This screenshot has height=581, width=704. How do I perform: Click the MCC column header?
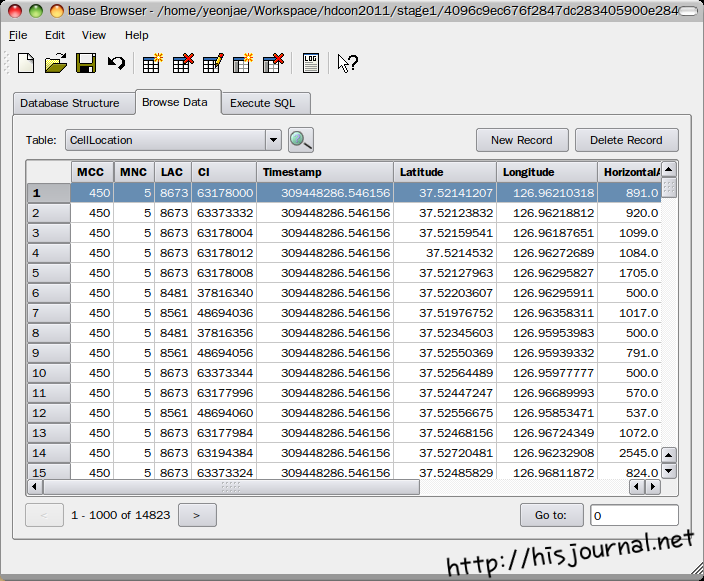click(92, 172)
